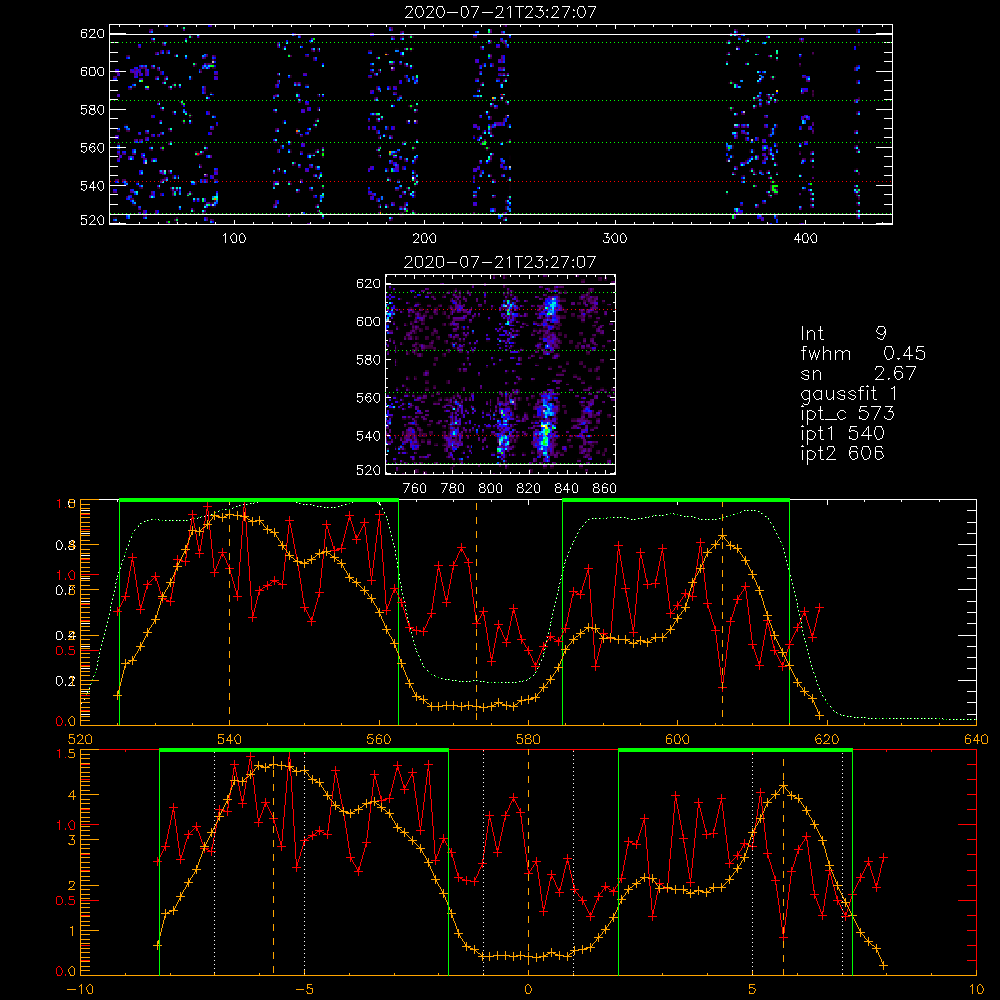Click x-axis label 10 on bottom plot
The image size is (1000, 1000).
976,990
